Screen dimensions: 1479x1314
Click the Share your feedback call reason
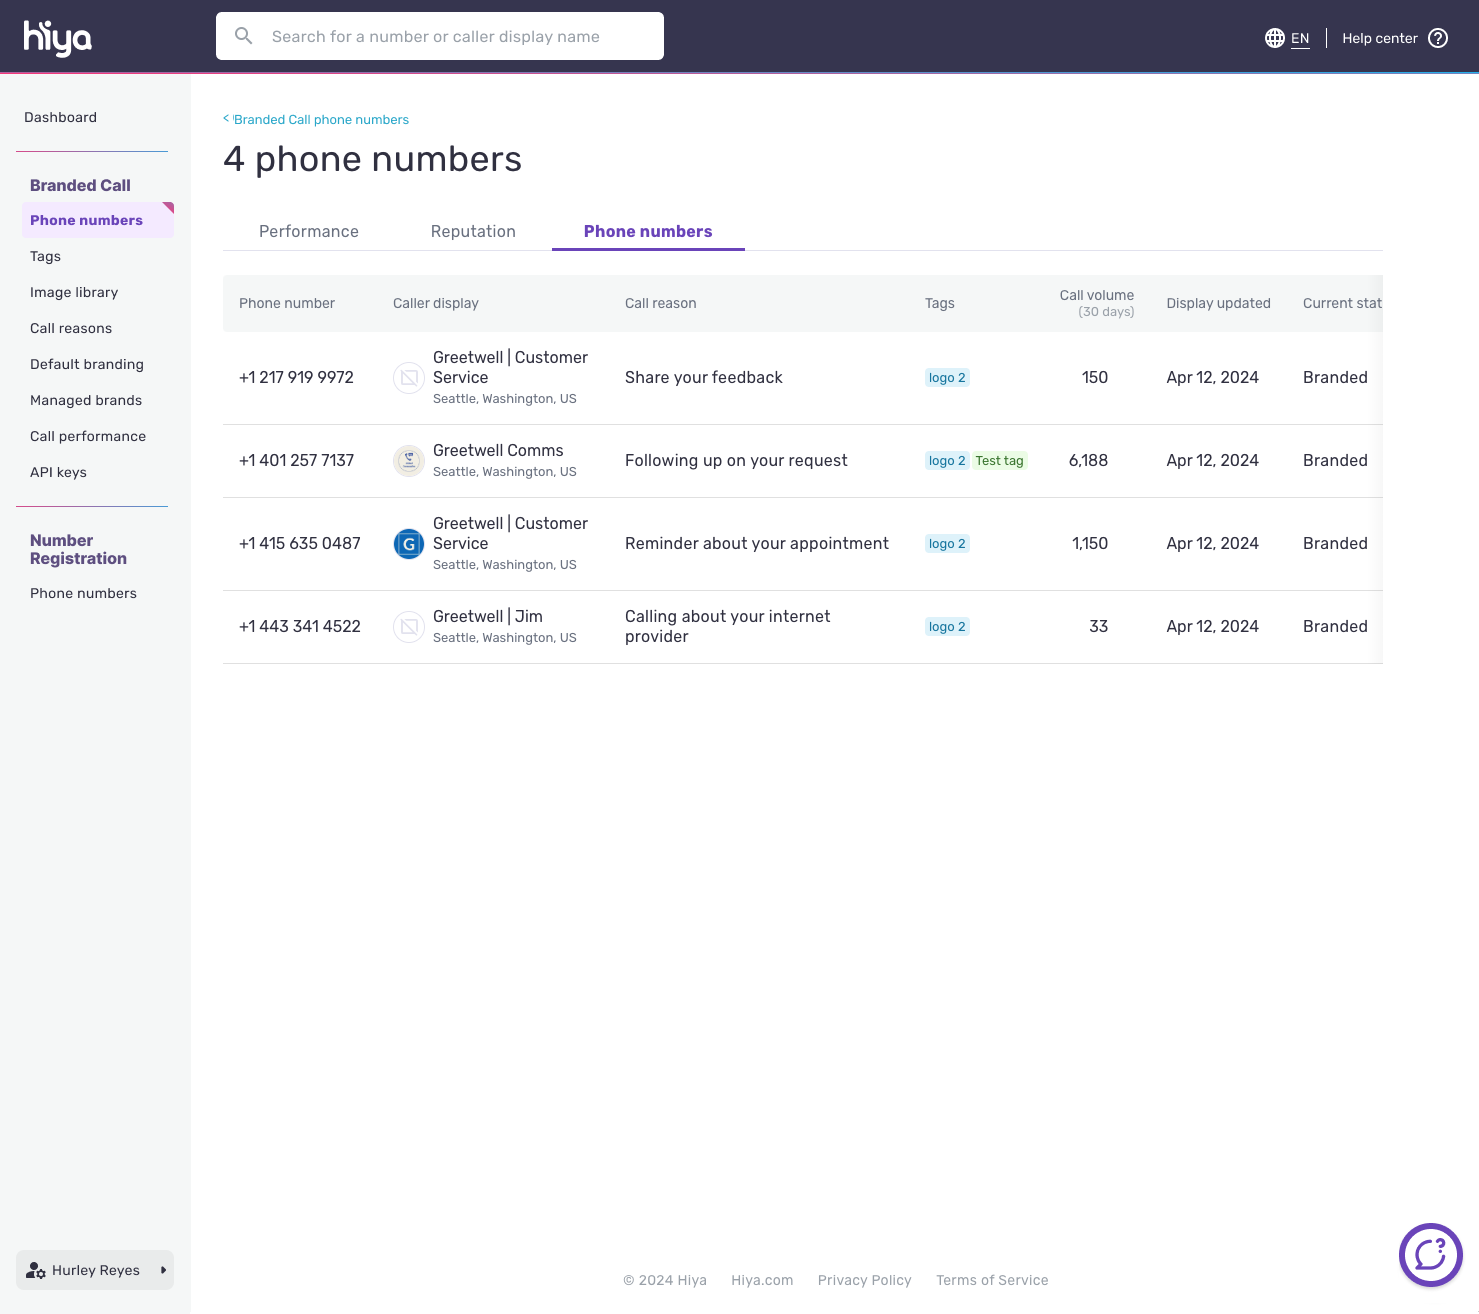coord(704,377)
